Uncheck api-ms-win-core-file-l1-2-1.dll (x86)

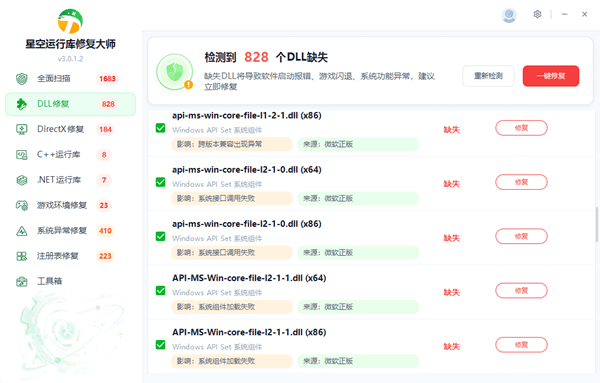click(160, 128)
